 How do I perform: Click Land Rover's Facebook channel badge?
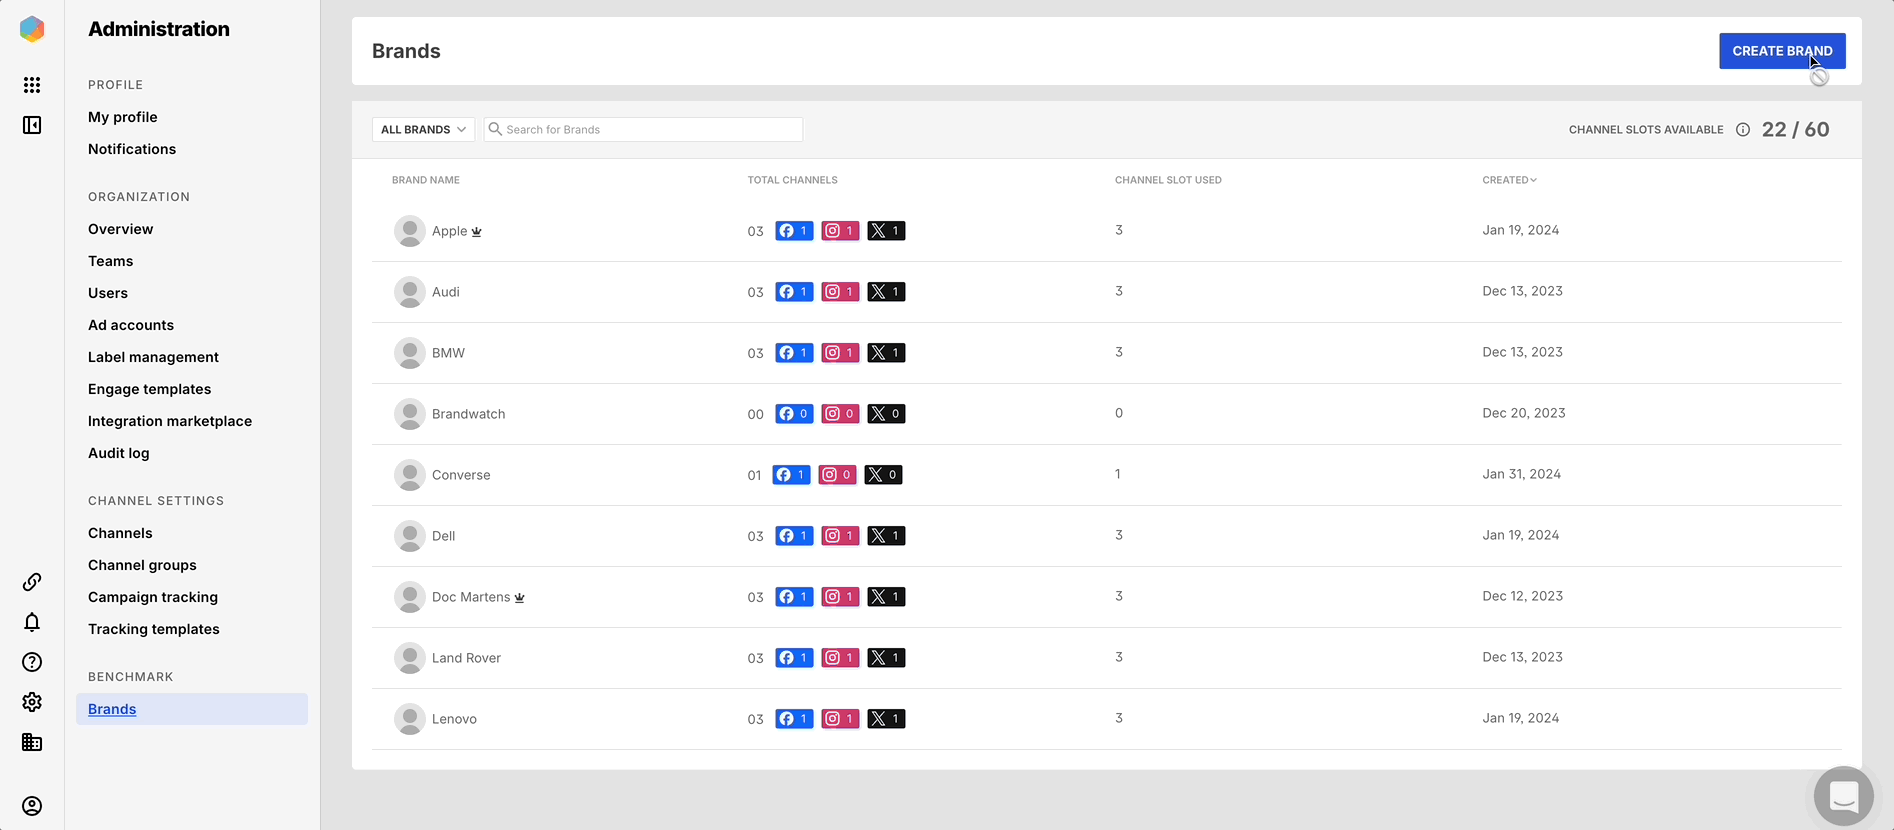(794, 658)
